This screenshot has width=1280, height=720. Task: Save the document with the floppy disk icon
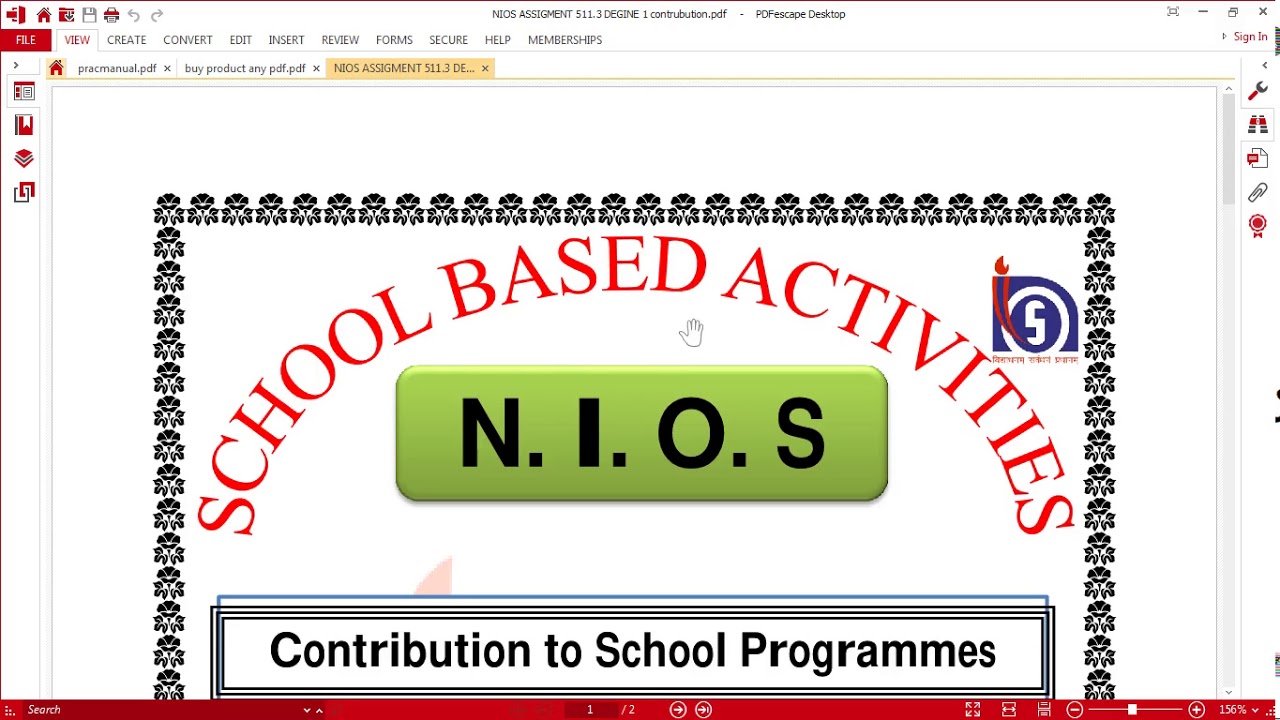pyautogui.click(x=89, y=15)
